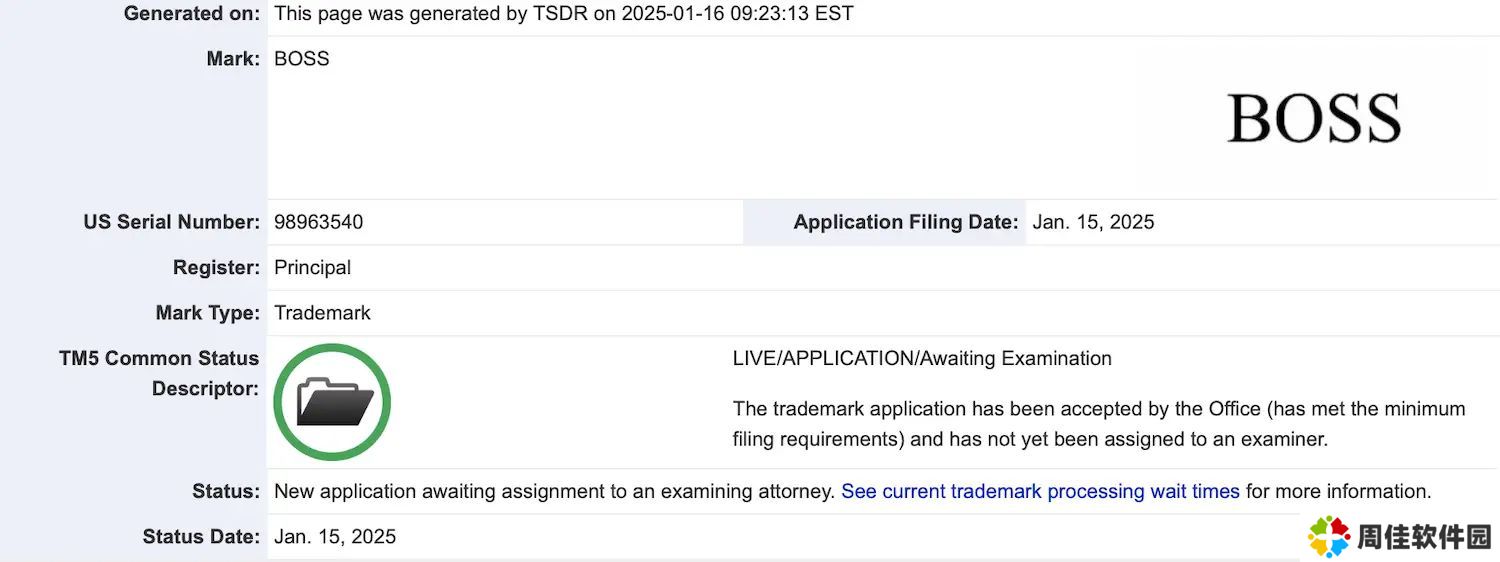Screen dimensions: 1500x562
Task: Click the green folder status icon
Action: (332, 402)
